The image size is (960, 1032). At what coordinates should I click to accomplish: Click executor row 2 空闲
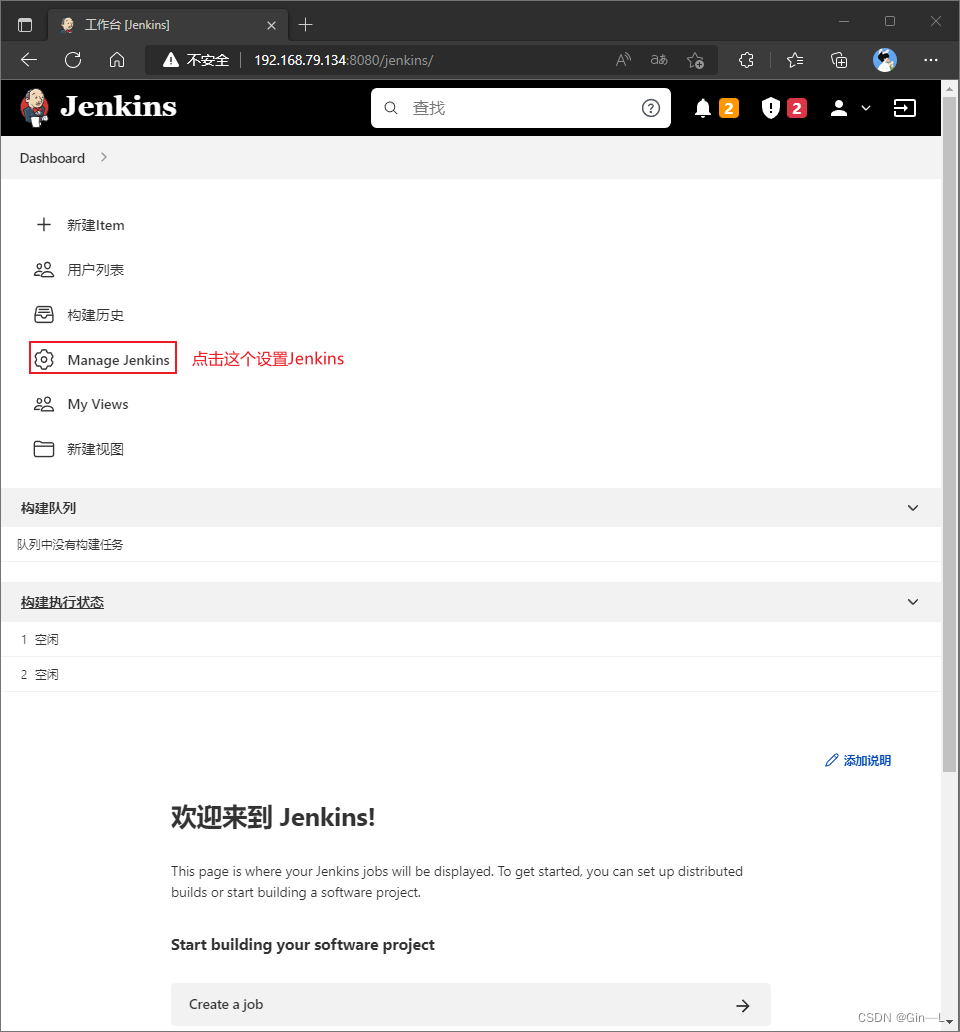click(x=39, y=675)
